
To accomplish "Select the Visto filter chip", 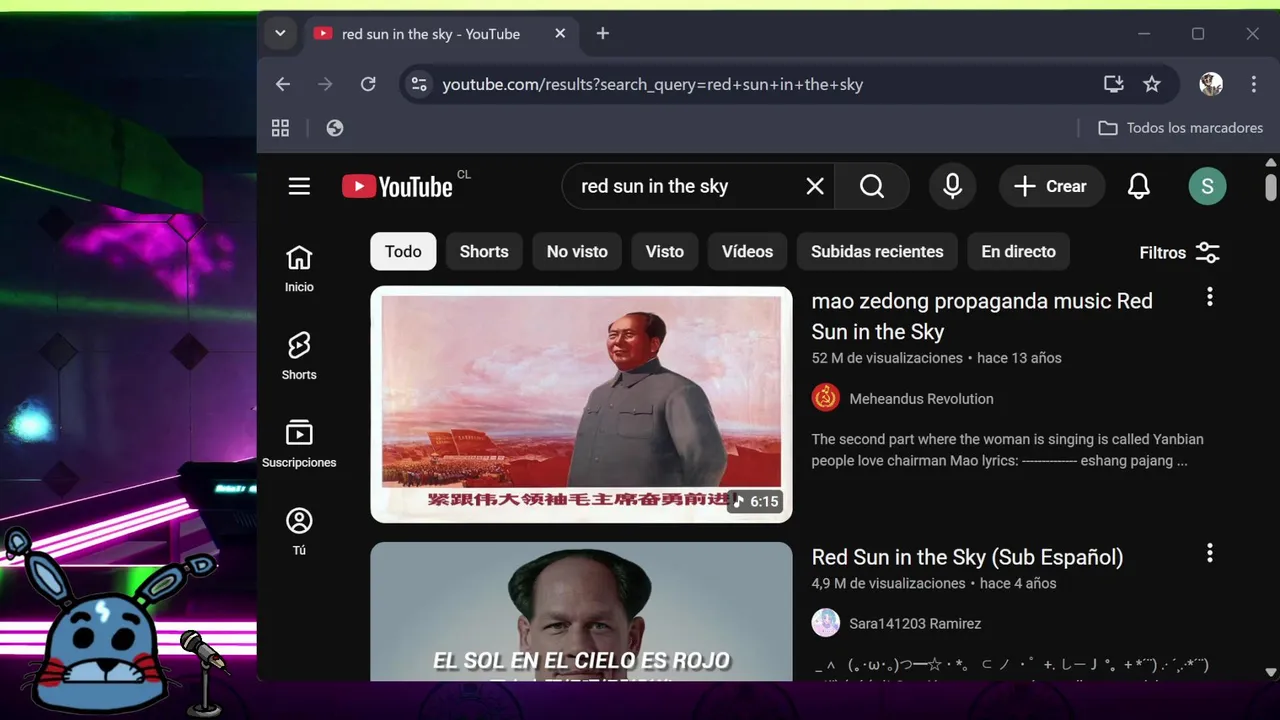I will 665,252.
